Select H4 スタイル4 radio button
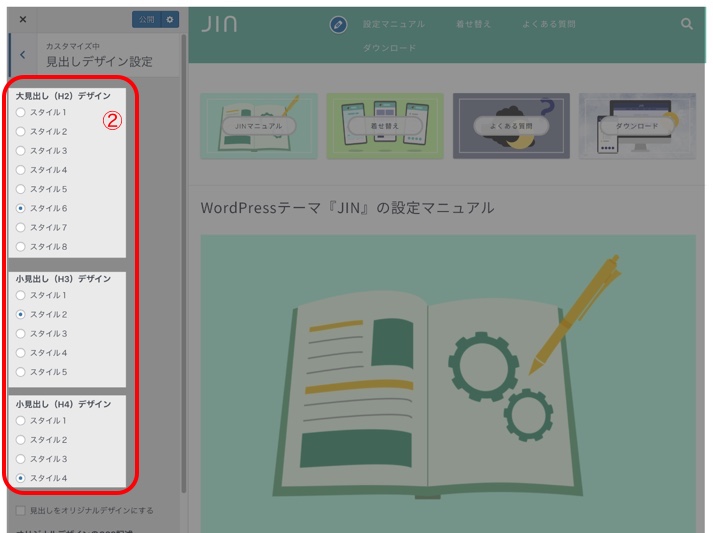This screenshot has height=533, width=713. (20, 478)
